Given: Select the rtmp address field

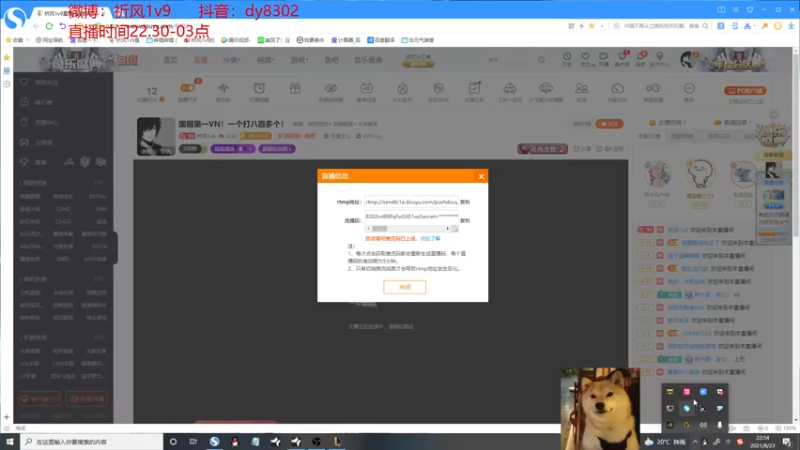Looking at the screenshot, I should tap(411, 202).
